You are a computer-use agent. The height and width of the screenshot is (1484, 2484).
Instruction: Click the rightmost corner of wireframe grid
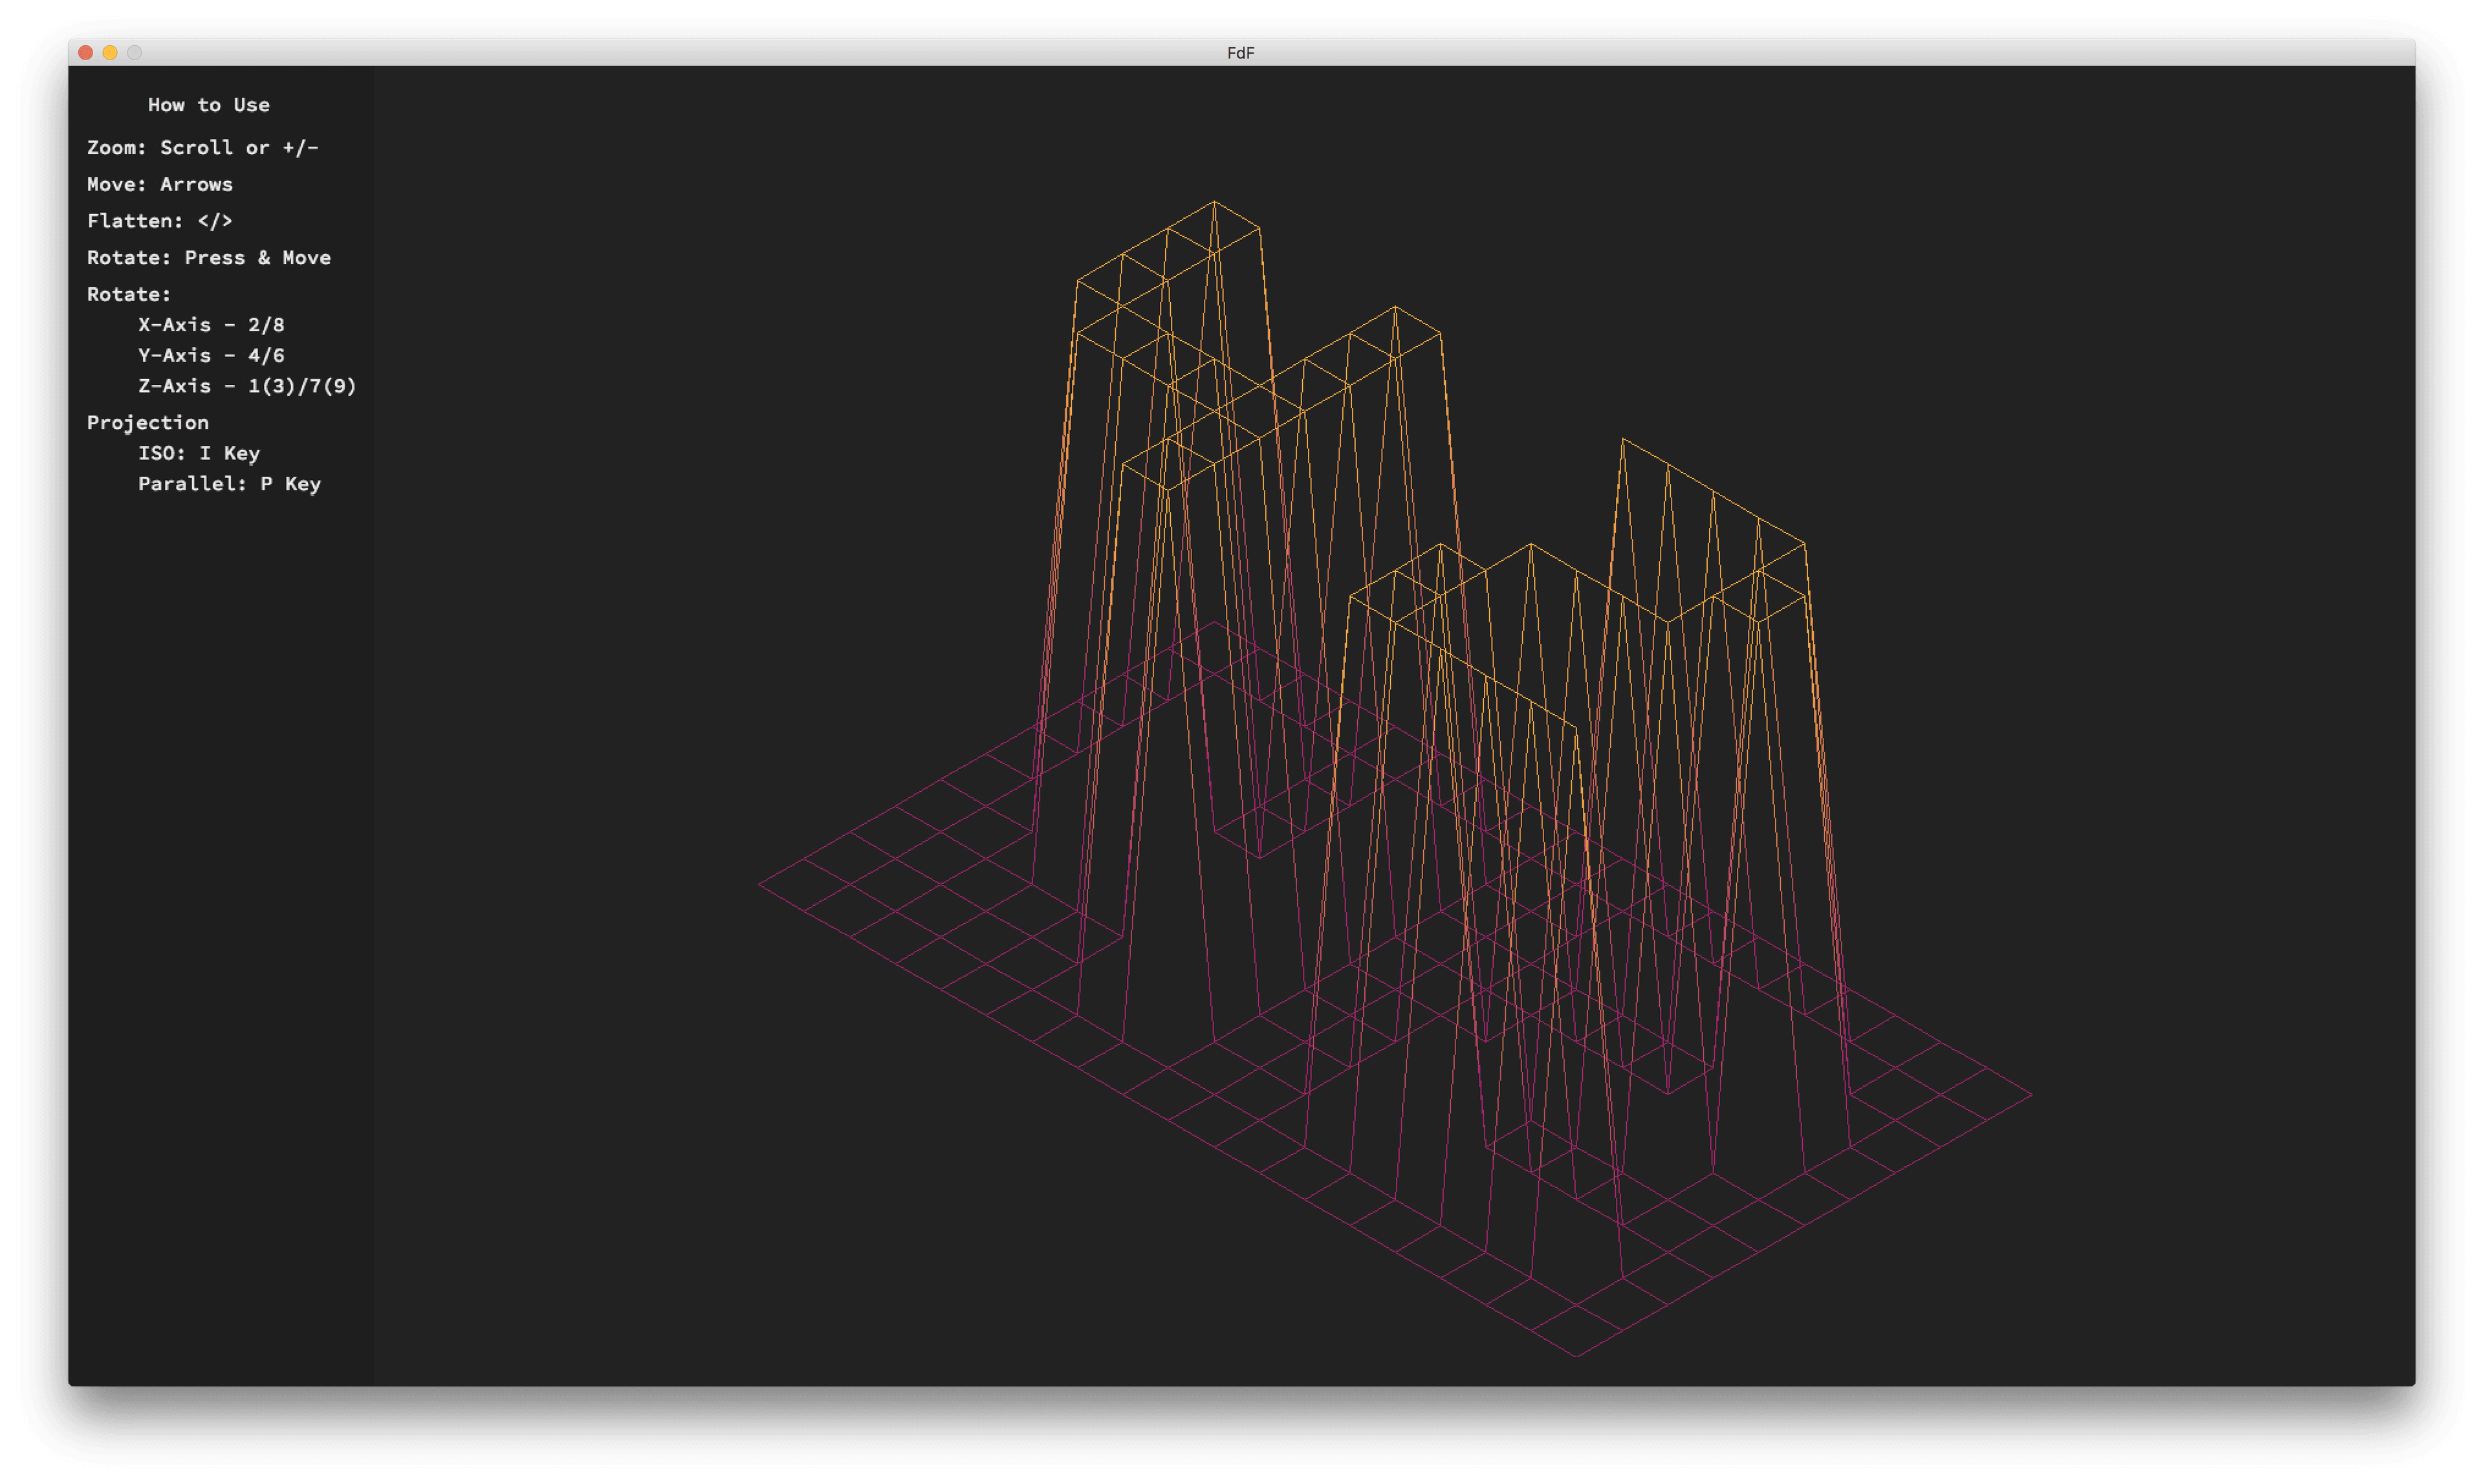pos(2031,1095)
